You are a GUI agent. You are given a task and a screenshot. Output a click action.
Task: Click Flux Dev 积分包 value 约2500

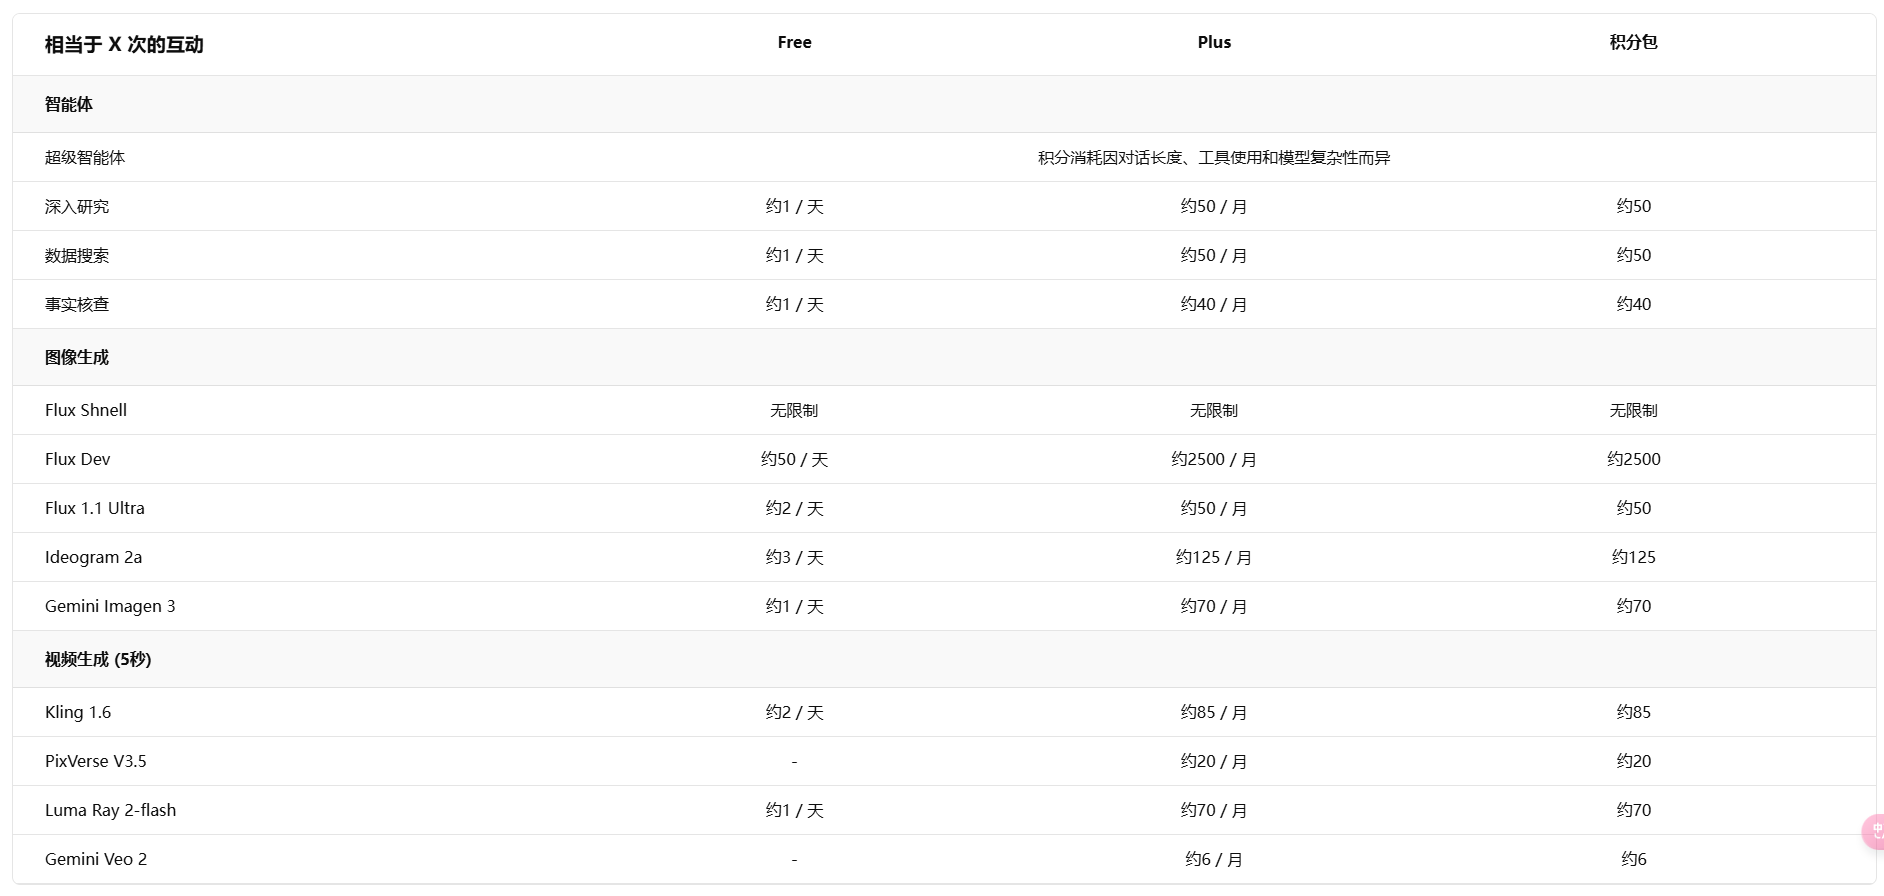pyautogui.click(x=1633, y=459)
